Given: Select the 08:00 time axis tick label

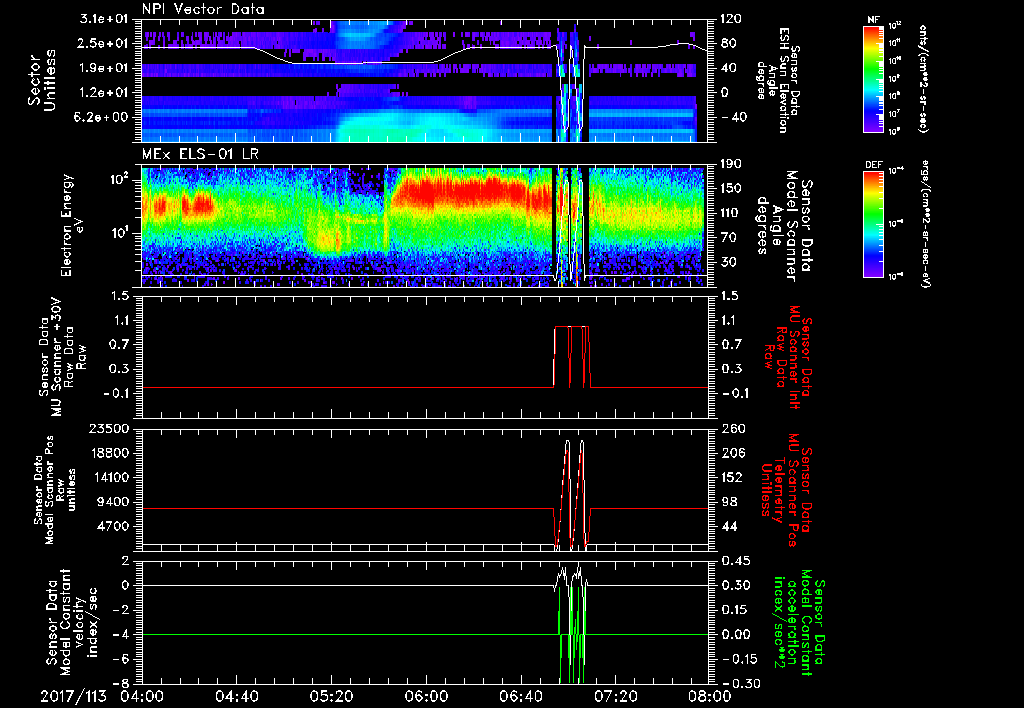Looking at the screenshot, I should click(x=708, y=695).
